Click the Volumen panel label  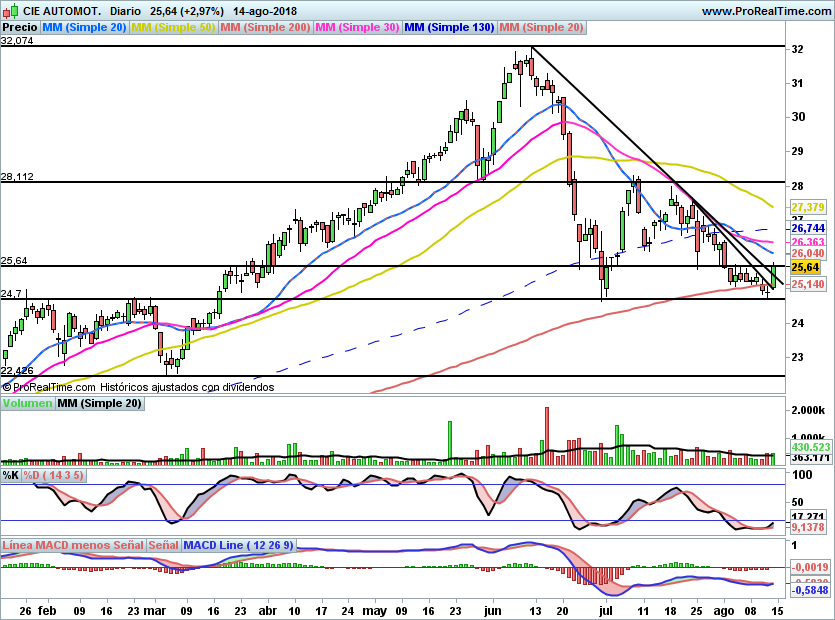pyautogui.click(x=28, y=403)
